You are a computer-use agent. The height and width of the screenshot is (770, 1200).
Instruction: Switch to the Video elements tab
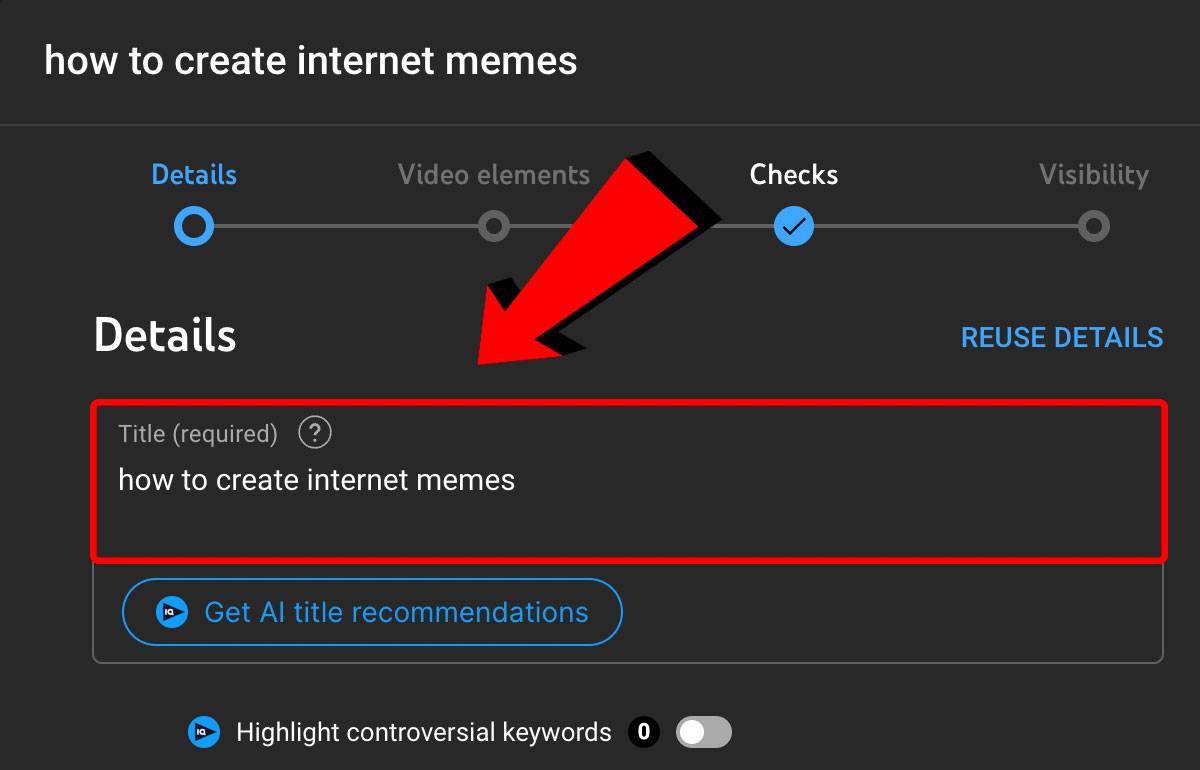494,175
